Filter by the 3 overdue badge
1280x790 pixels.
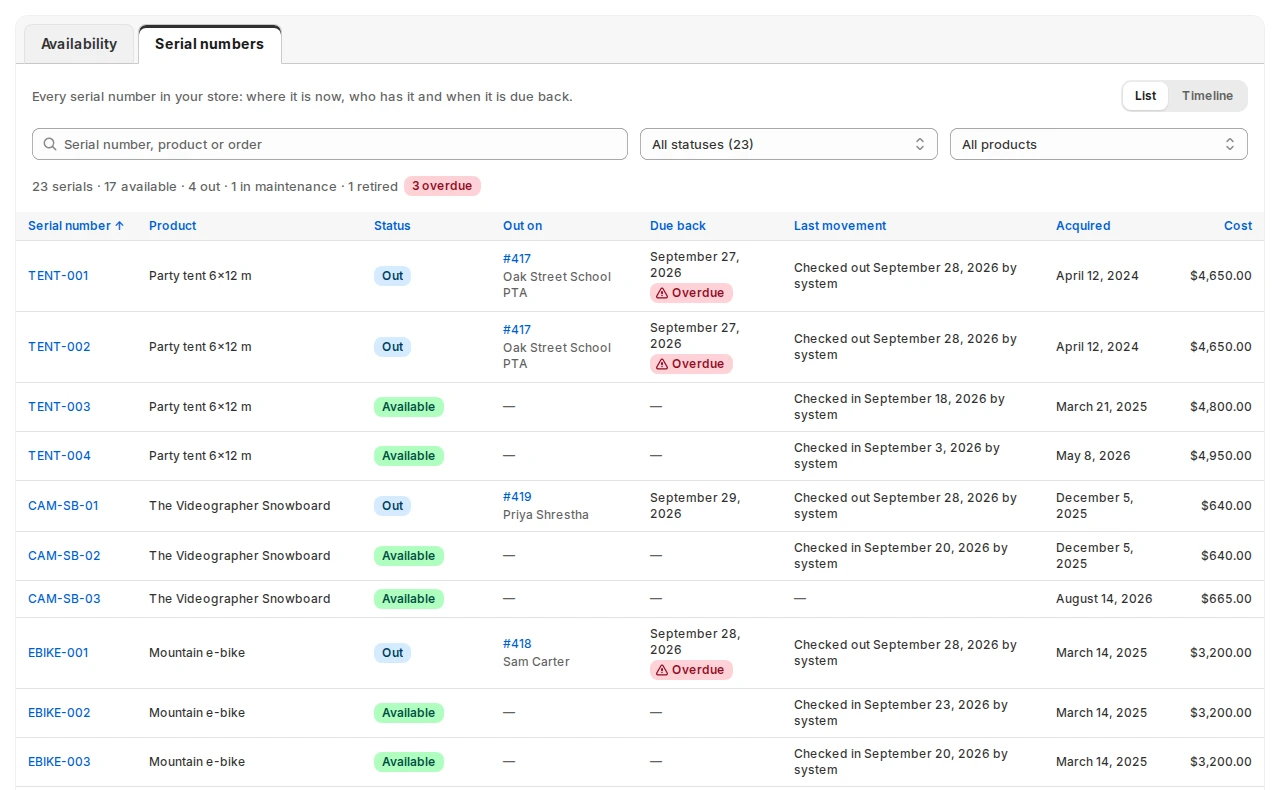pos(442,186)
